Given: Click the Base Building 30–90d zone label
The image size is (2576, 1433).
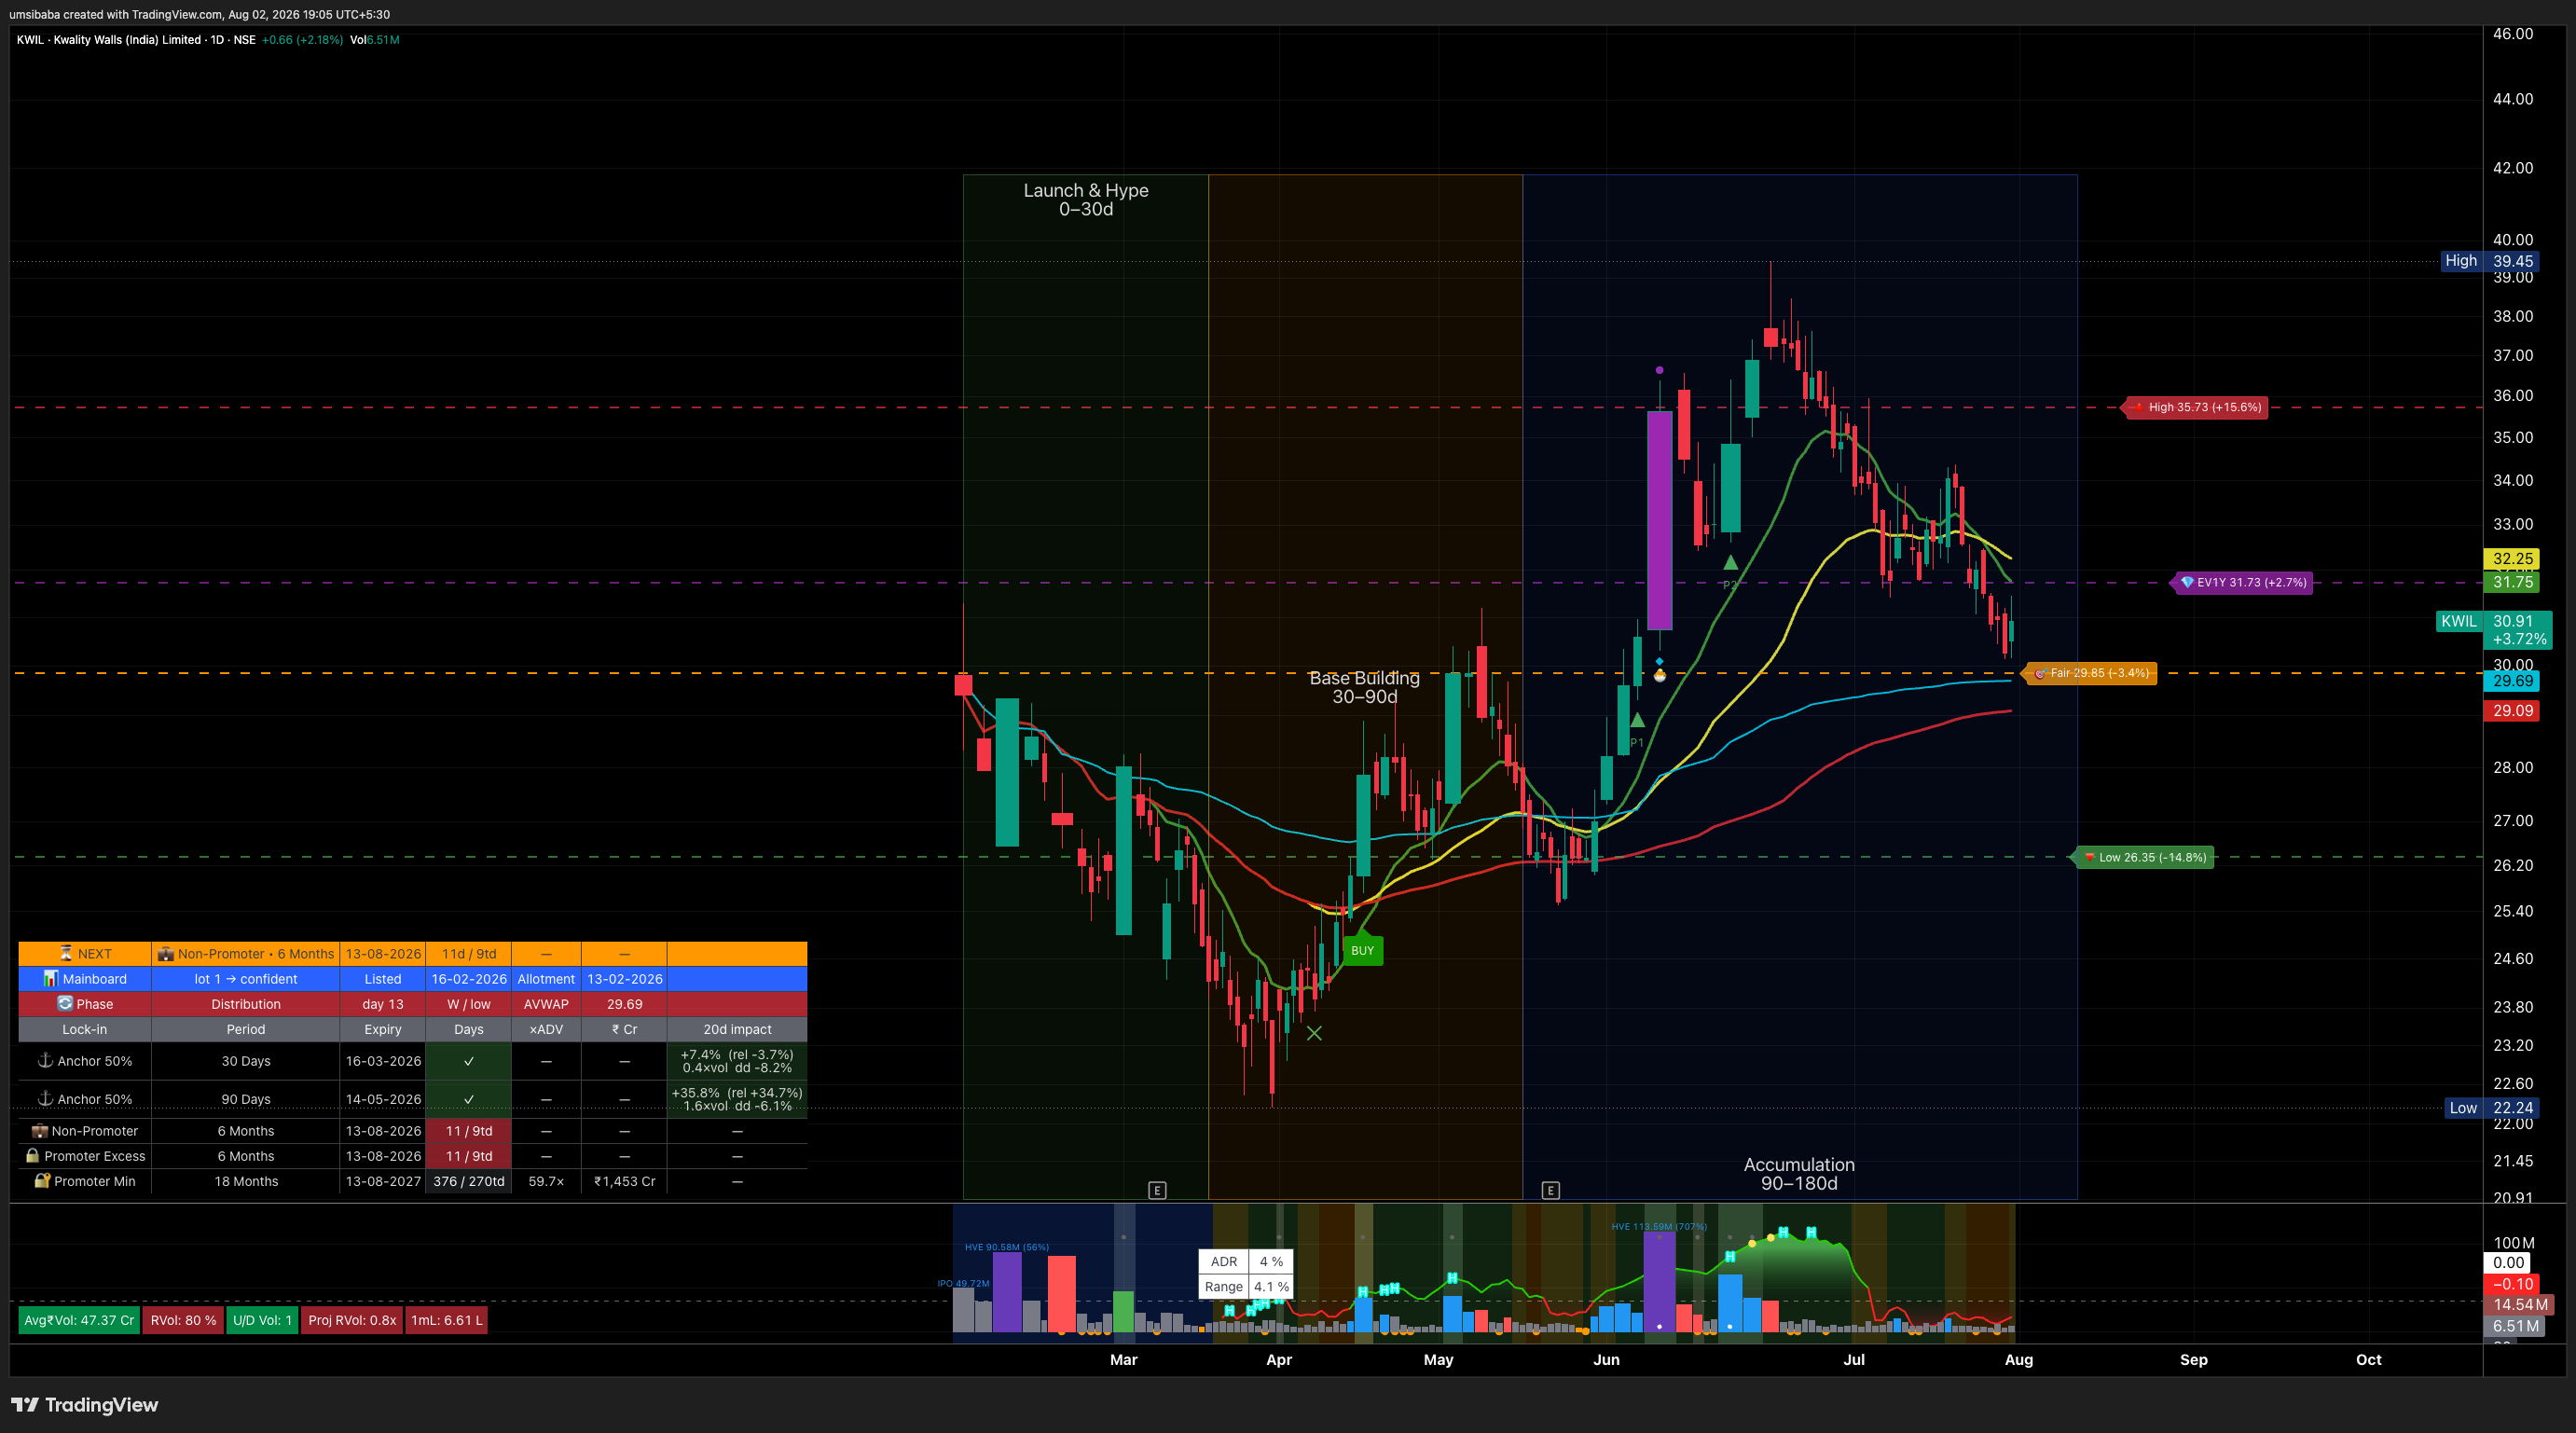Looking at the screenshot, I should [x=1365, y=687].
